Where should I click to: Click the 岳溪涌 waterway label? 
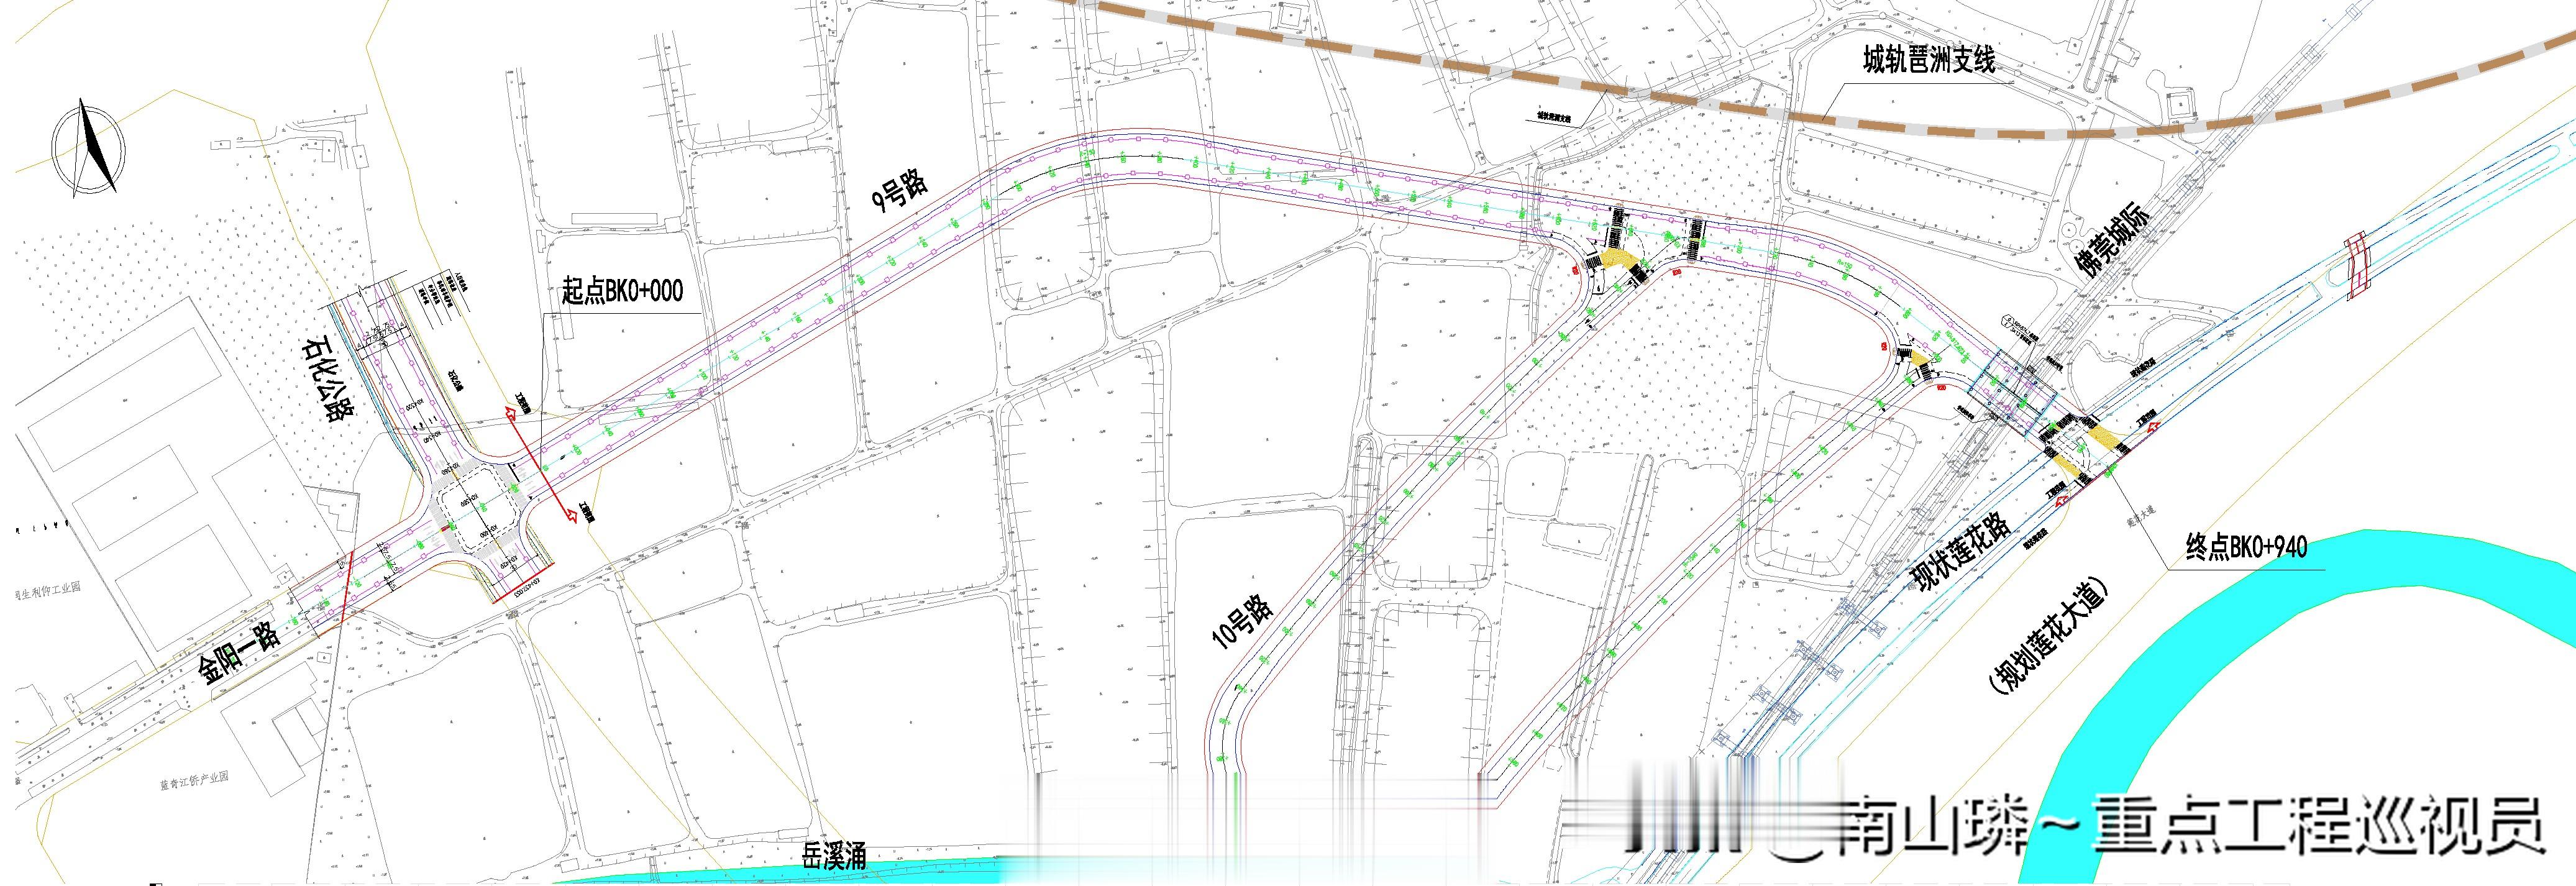click(x=833, y=856)
